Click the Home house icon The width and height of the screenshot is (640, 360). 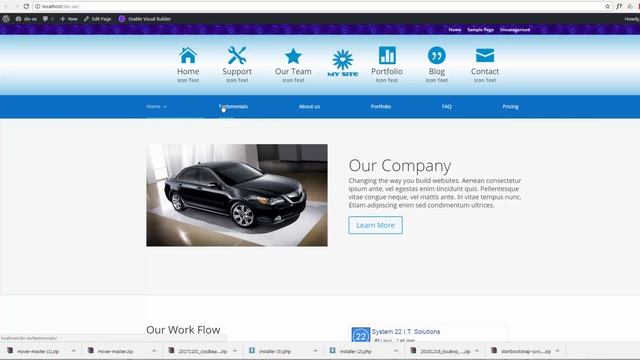pyautogui.click(x=188, y=56)
